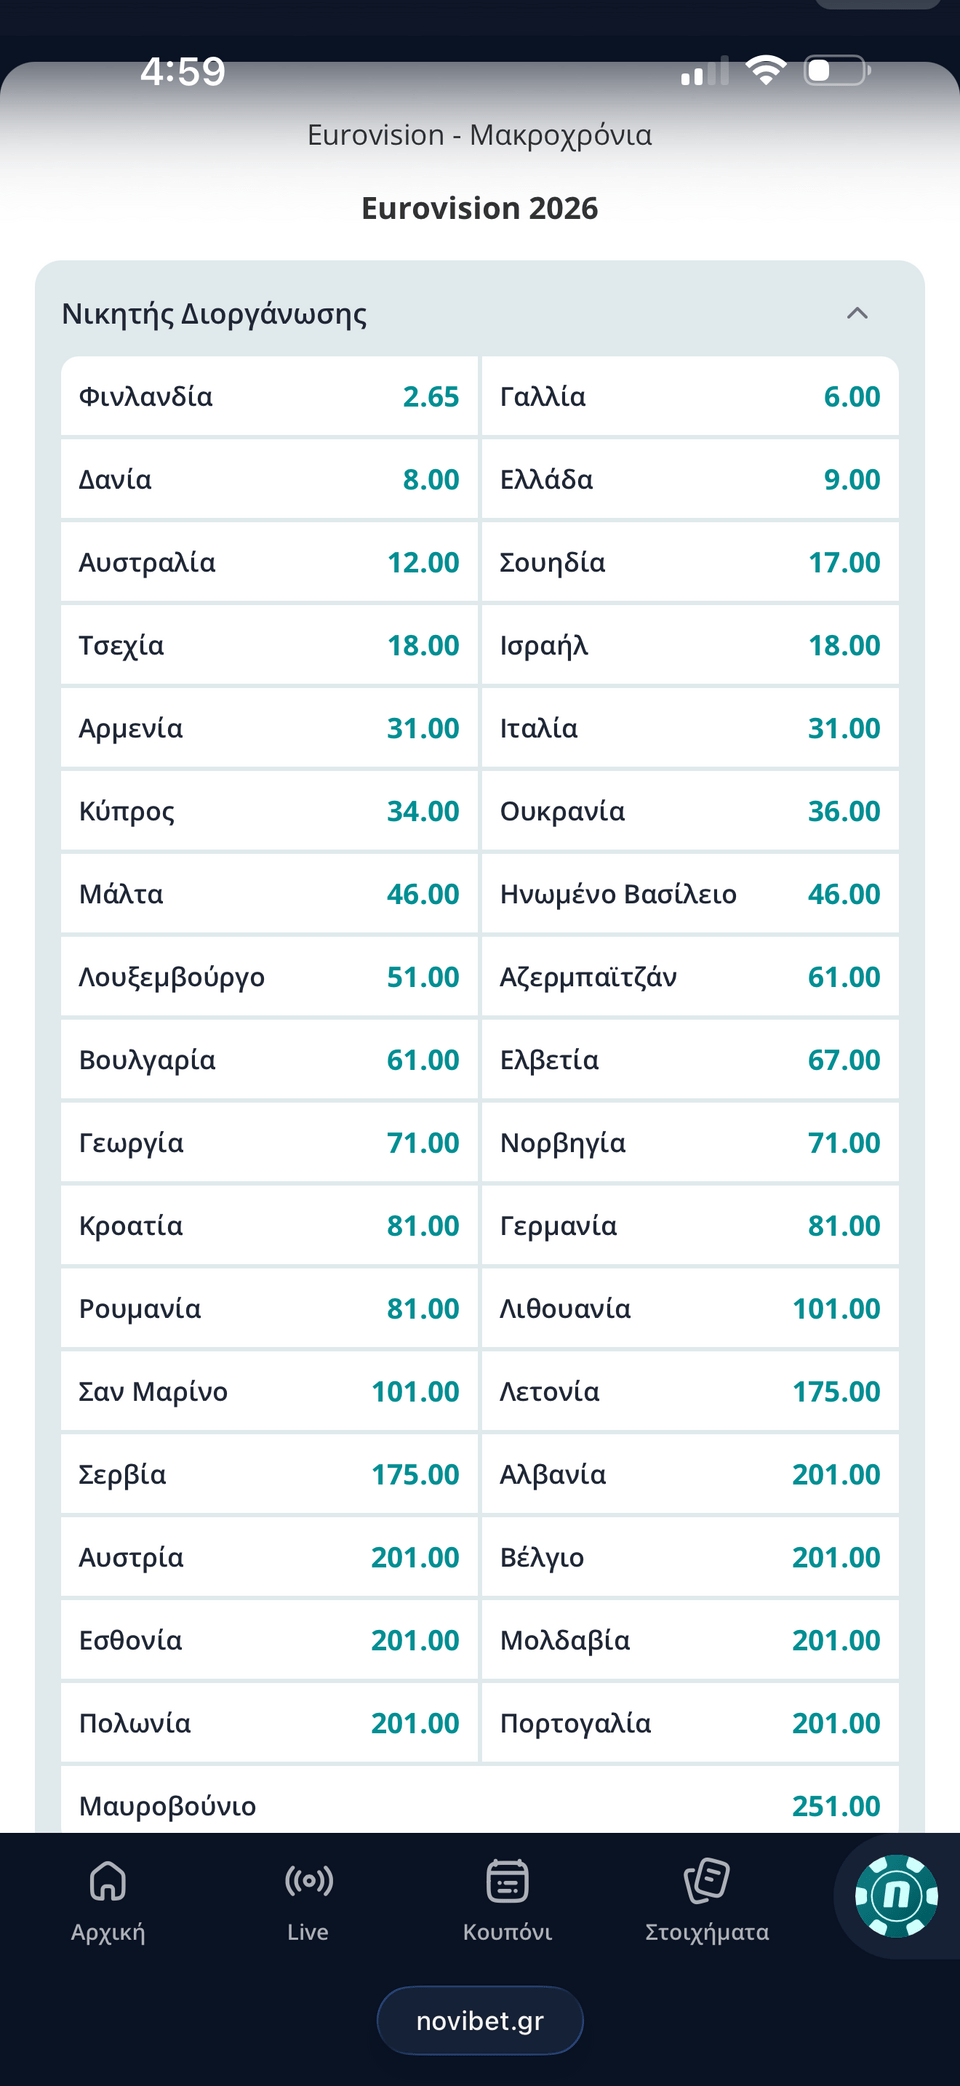Select Κύπρος at 34.00 odds
The width and height of the screenshot is (960, 2086).
269,812
